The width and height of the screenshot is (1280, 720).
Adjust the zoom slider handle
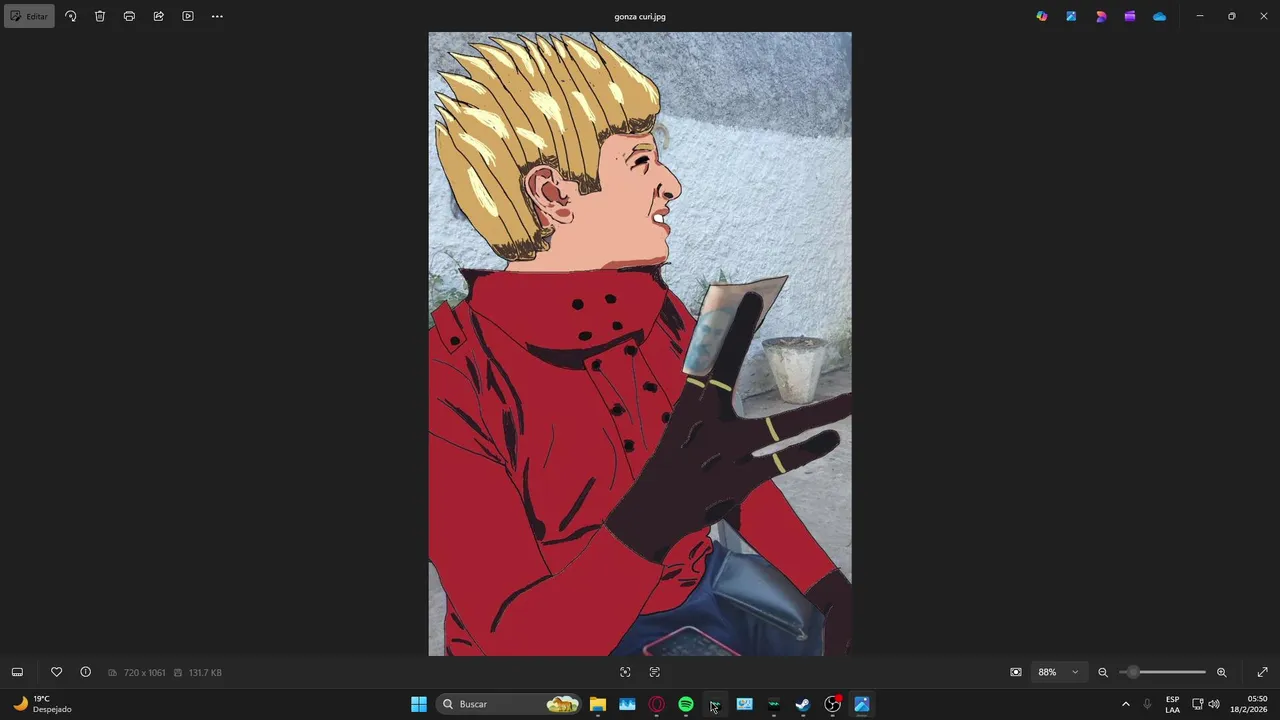(1132, 672)
